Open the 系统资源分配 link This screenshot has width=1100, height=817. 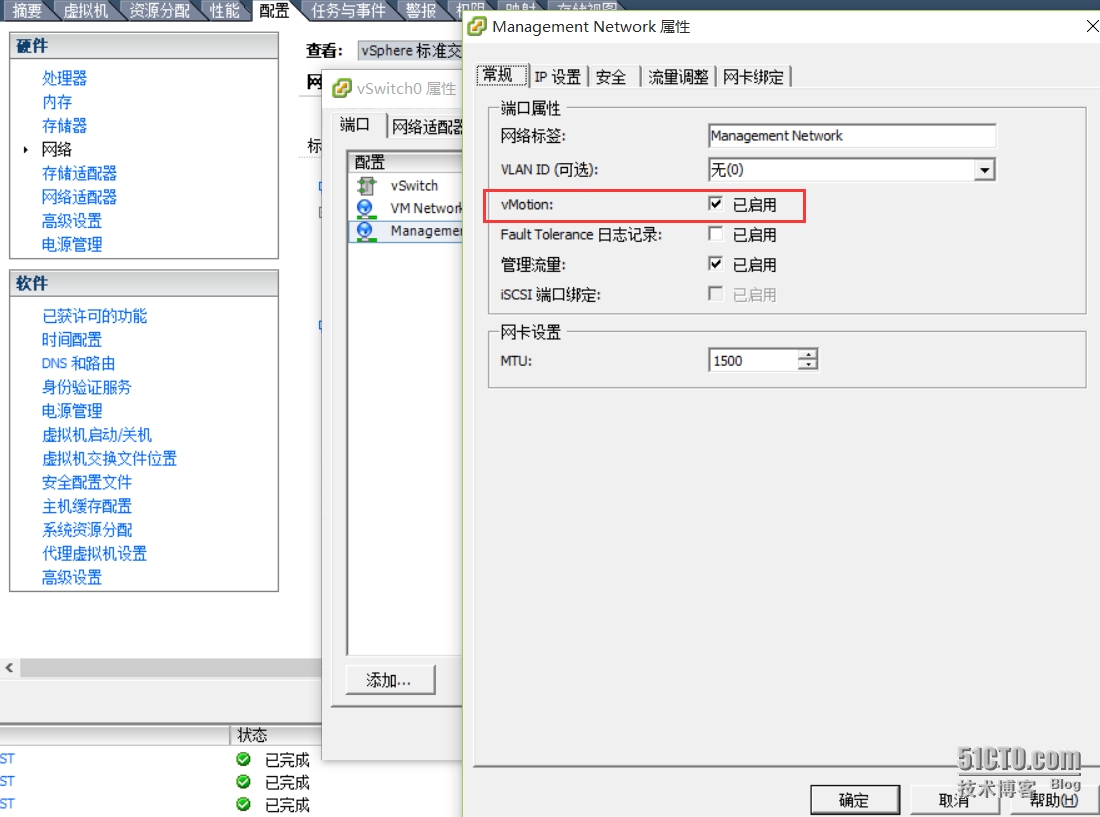point(86,530)
